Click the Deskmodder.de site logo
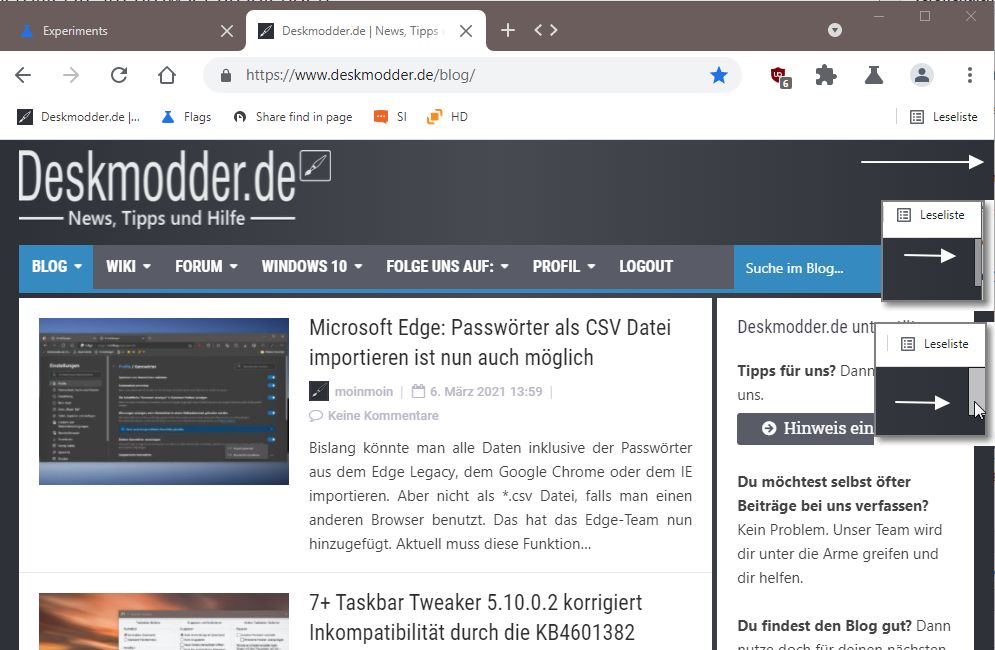This screenshot has width=995, height=650. pos(175,187)
